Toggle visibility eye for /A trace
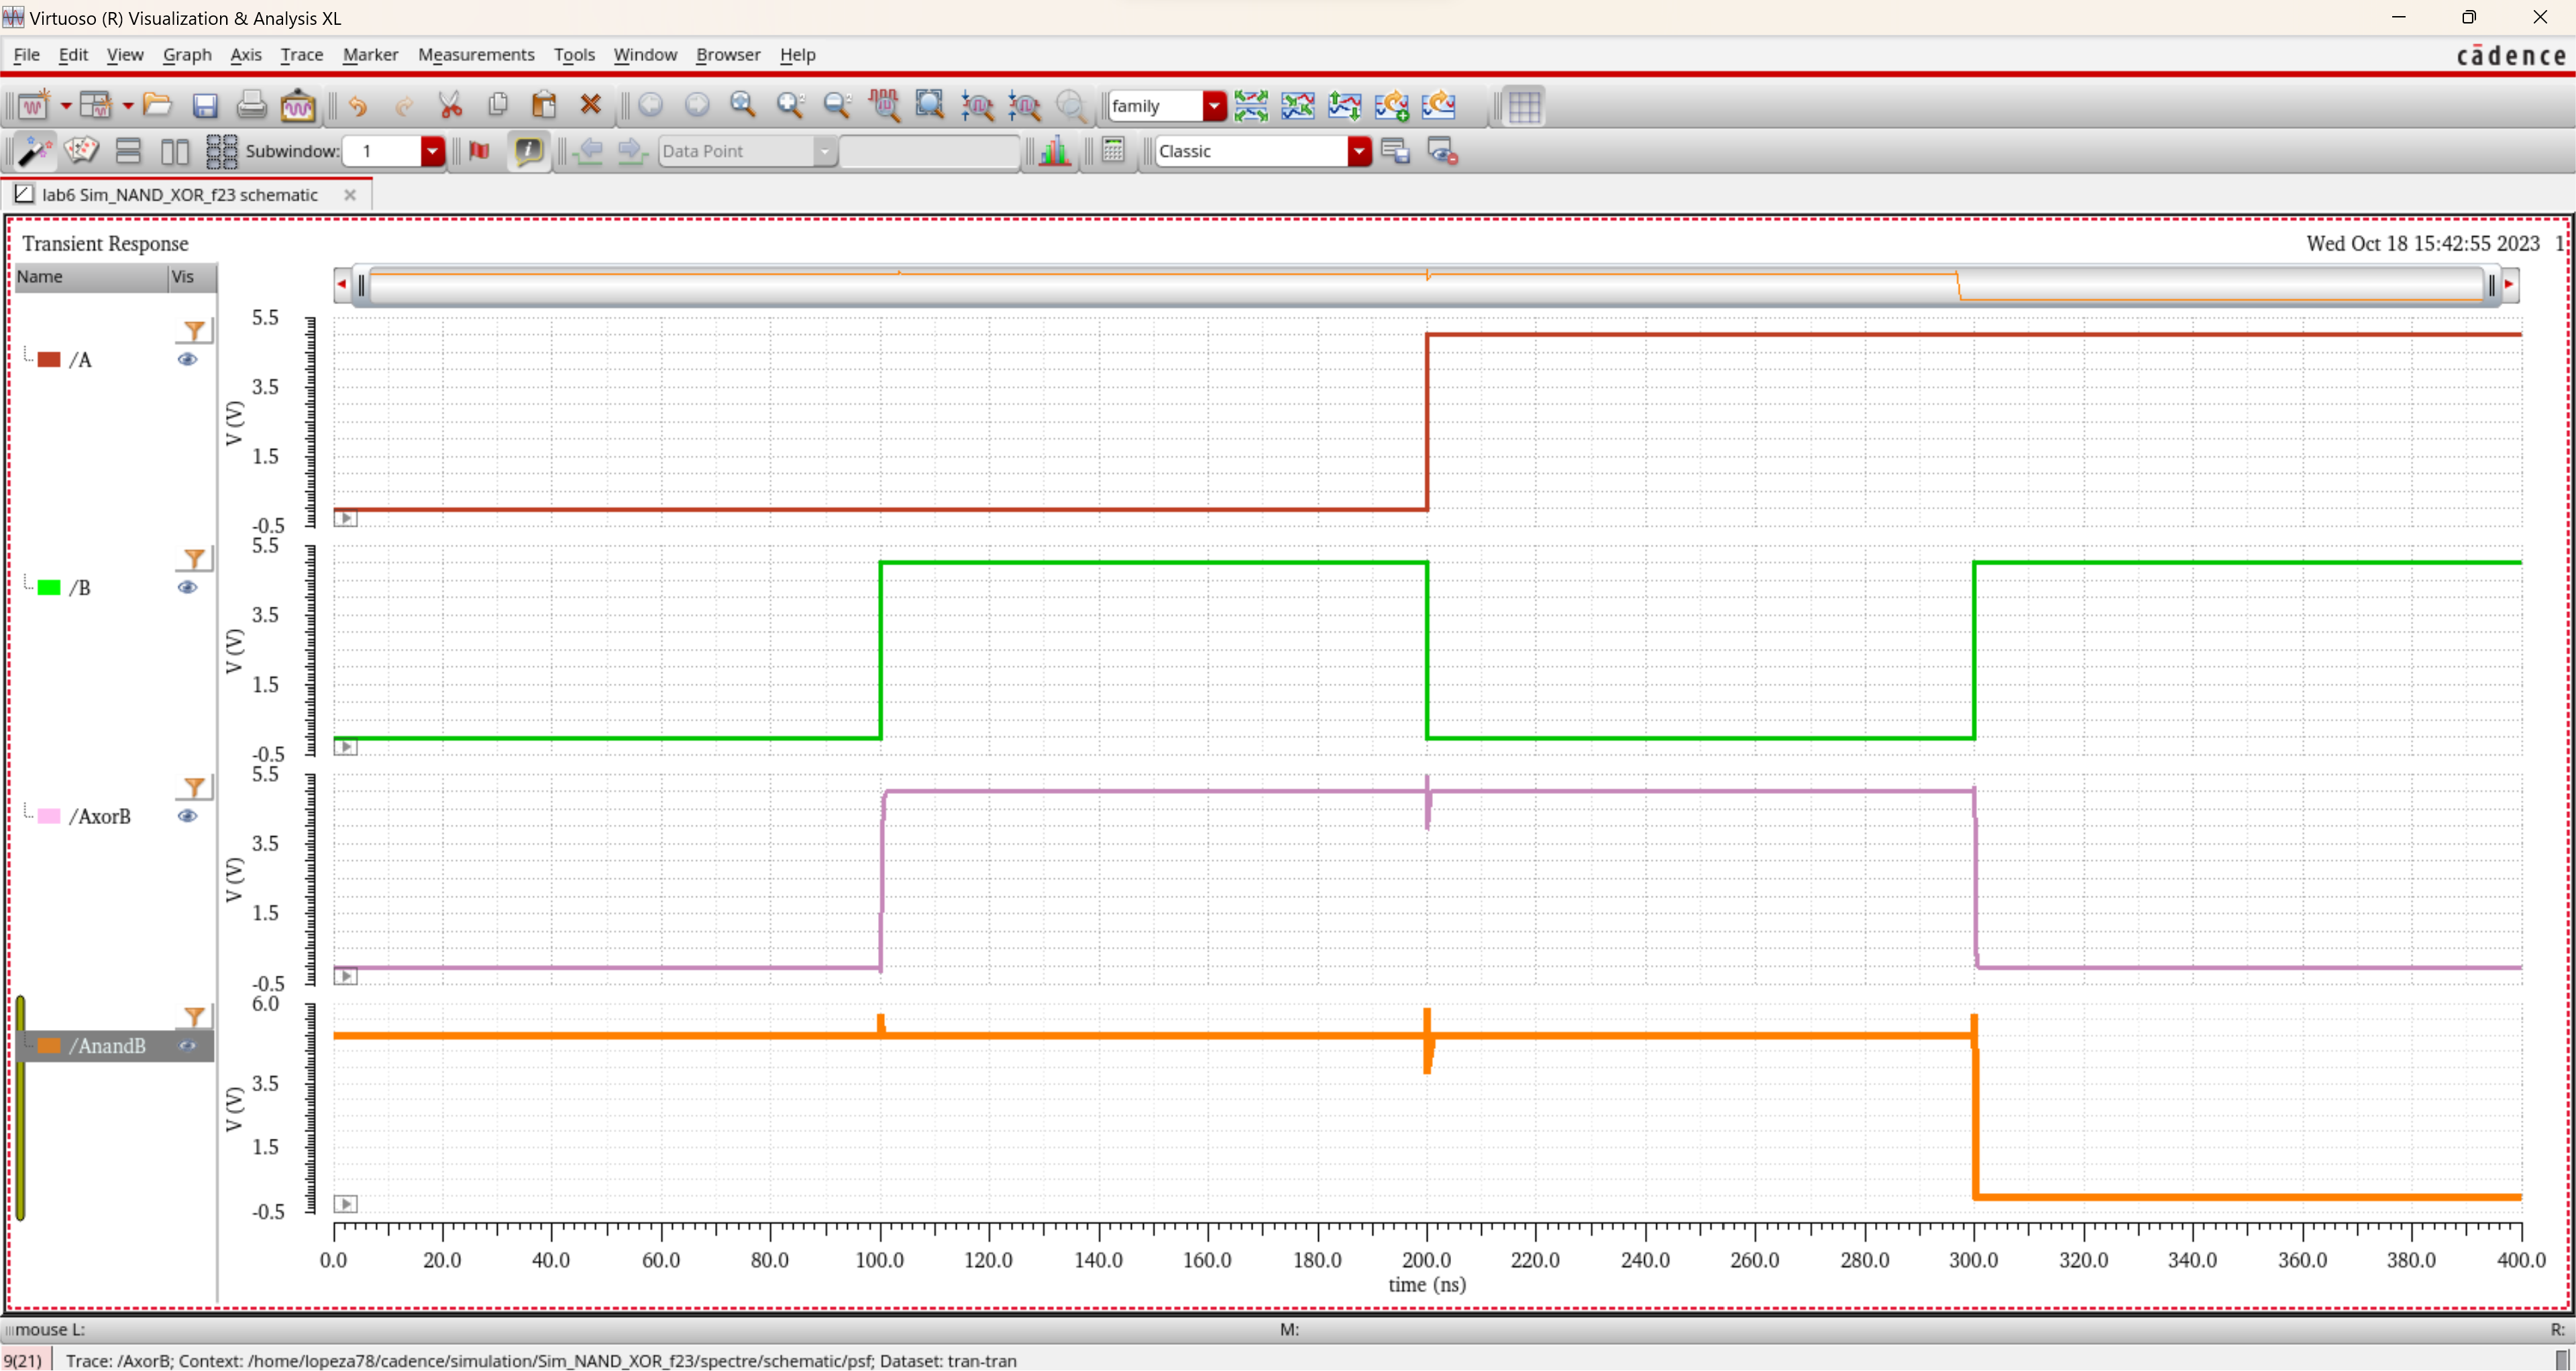 (x=187, y=360)
